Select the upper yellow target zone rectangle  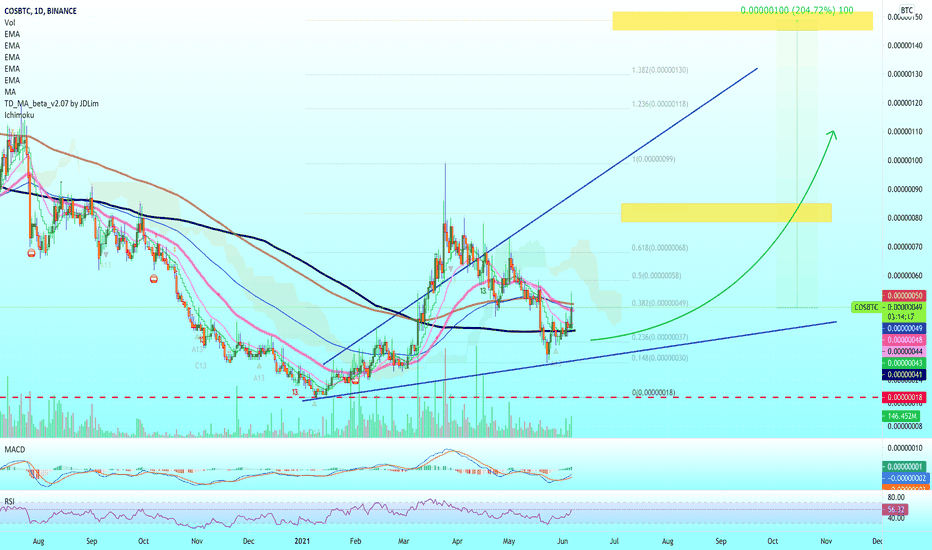click(742, 21)
